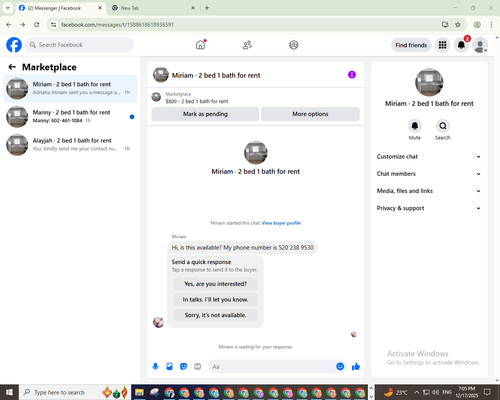Open the account profile avatar menu
This screenshot has width=500, height=400.
click(480, 45)
